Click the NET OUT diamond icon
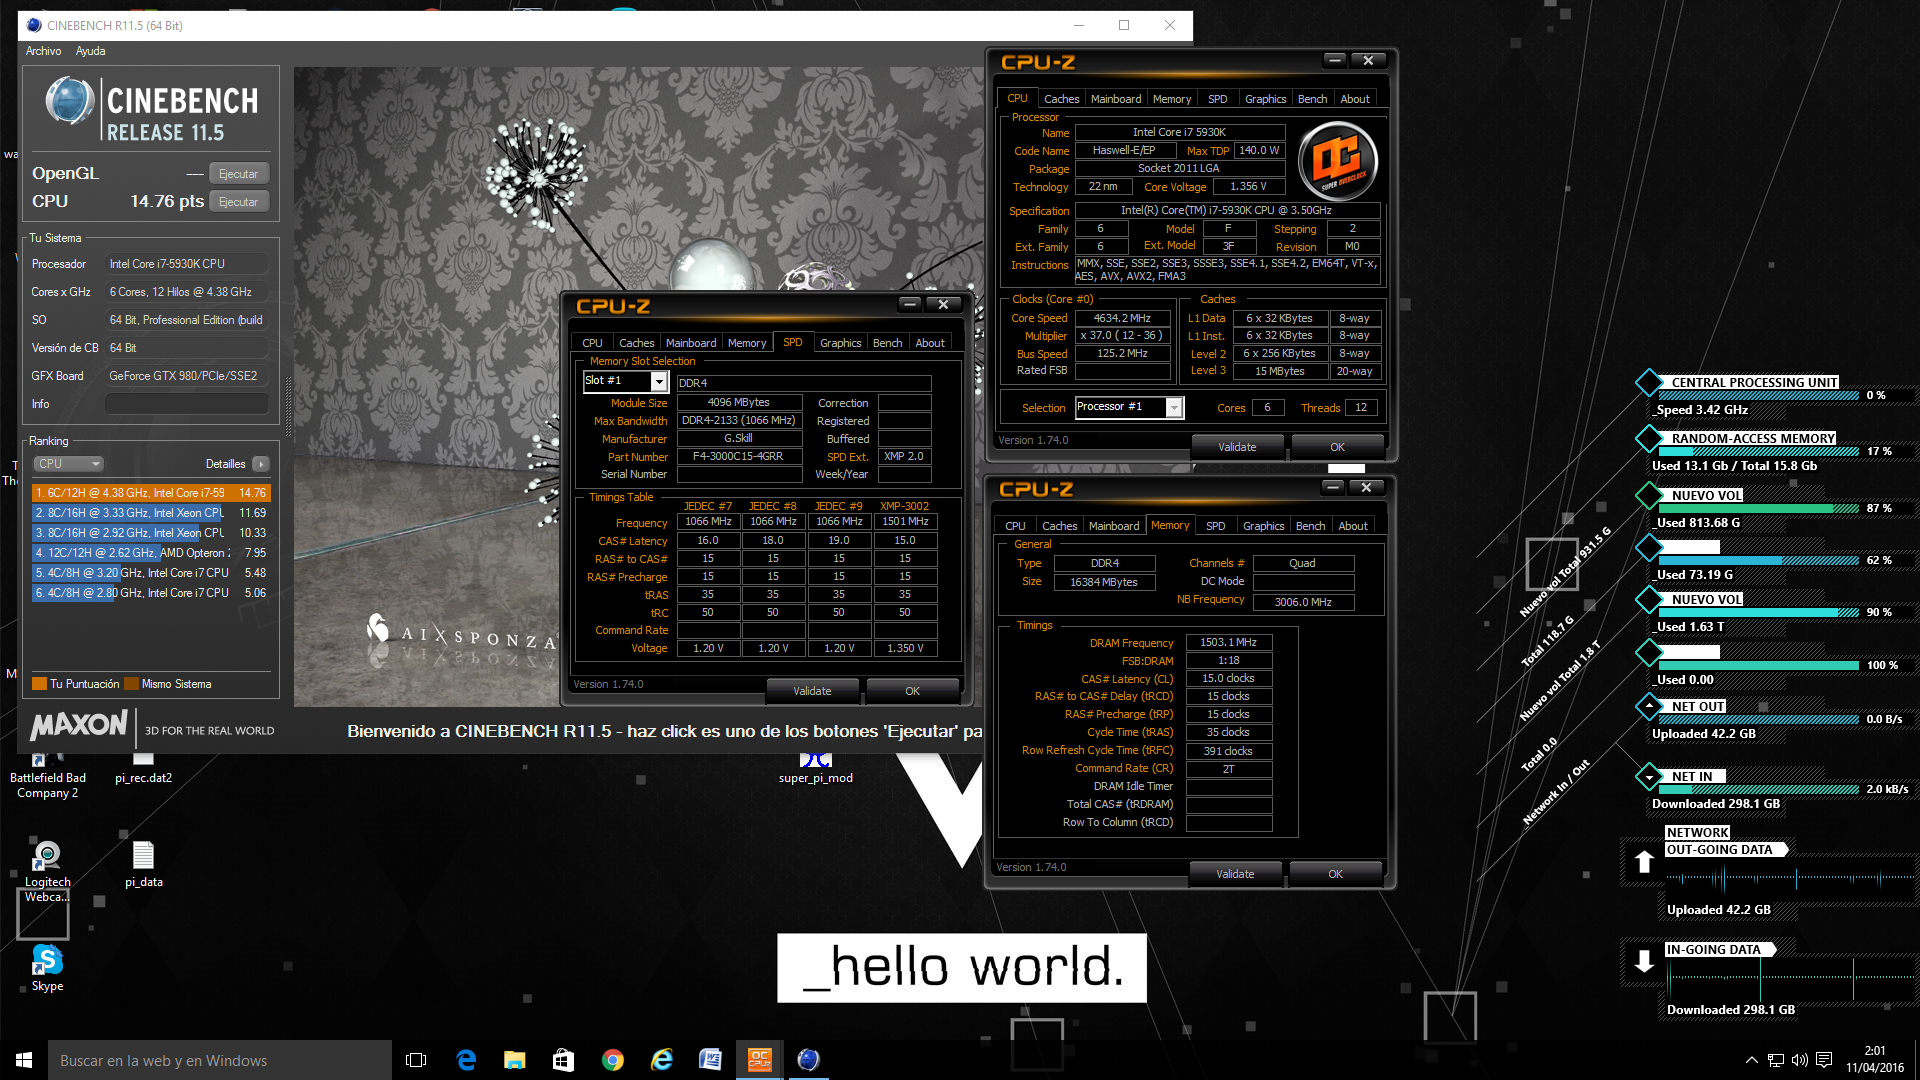Screen dimensions: 1920x1080 click(1648, 706)
